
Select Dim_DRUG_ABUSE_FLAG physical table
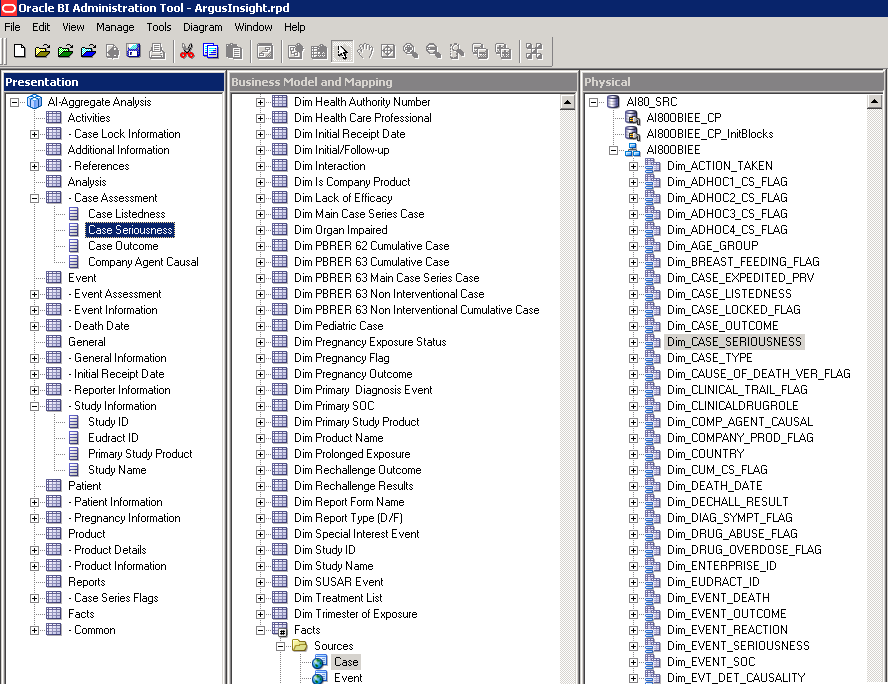[x=732, y=534]
